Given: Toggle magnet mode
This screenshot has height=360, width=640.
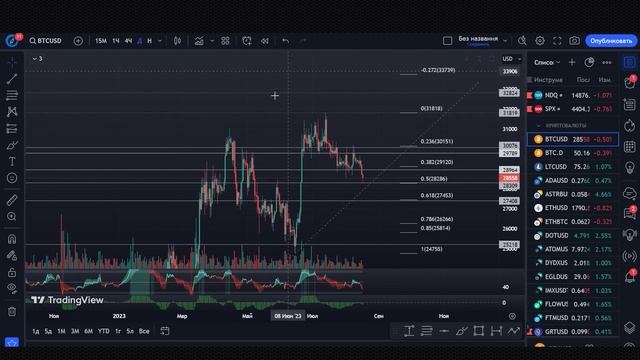Looking at the screenshot, I should tap(12, 239).
